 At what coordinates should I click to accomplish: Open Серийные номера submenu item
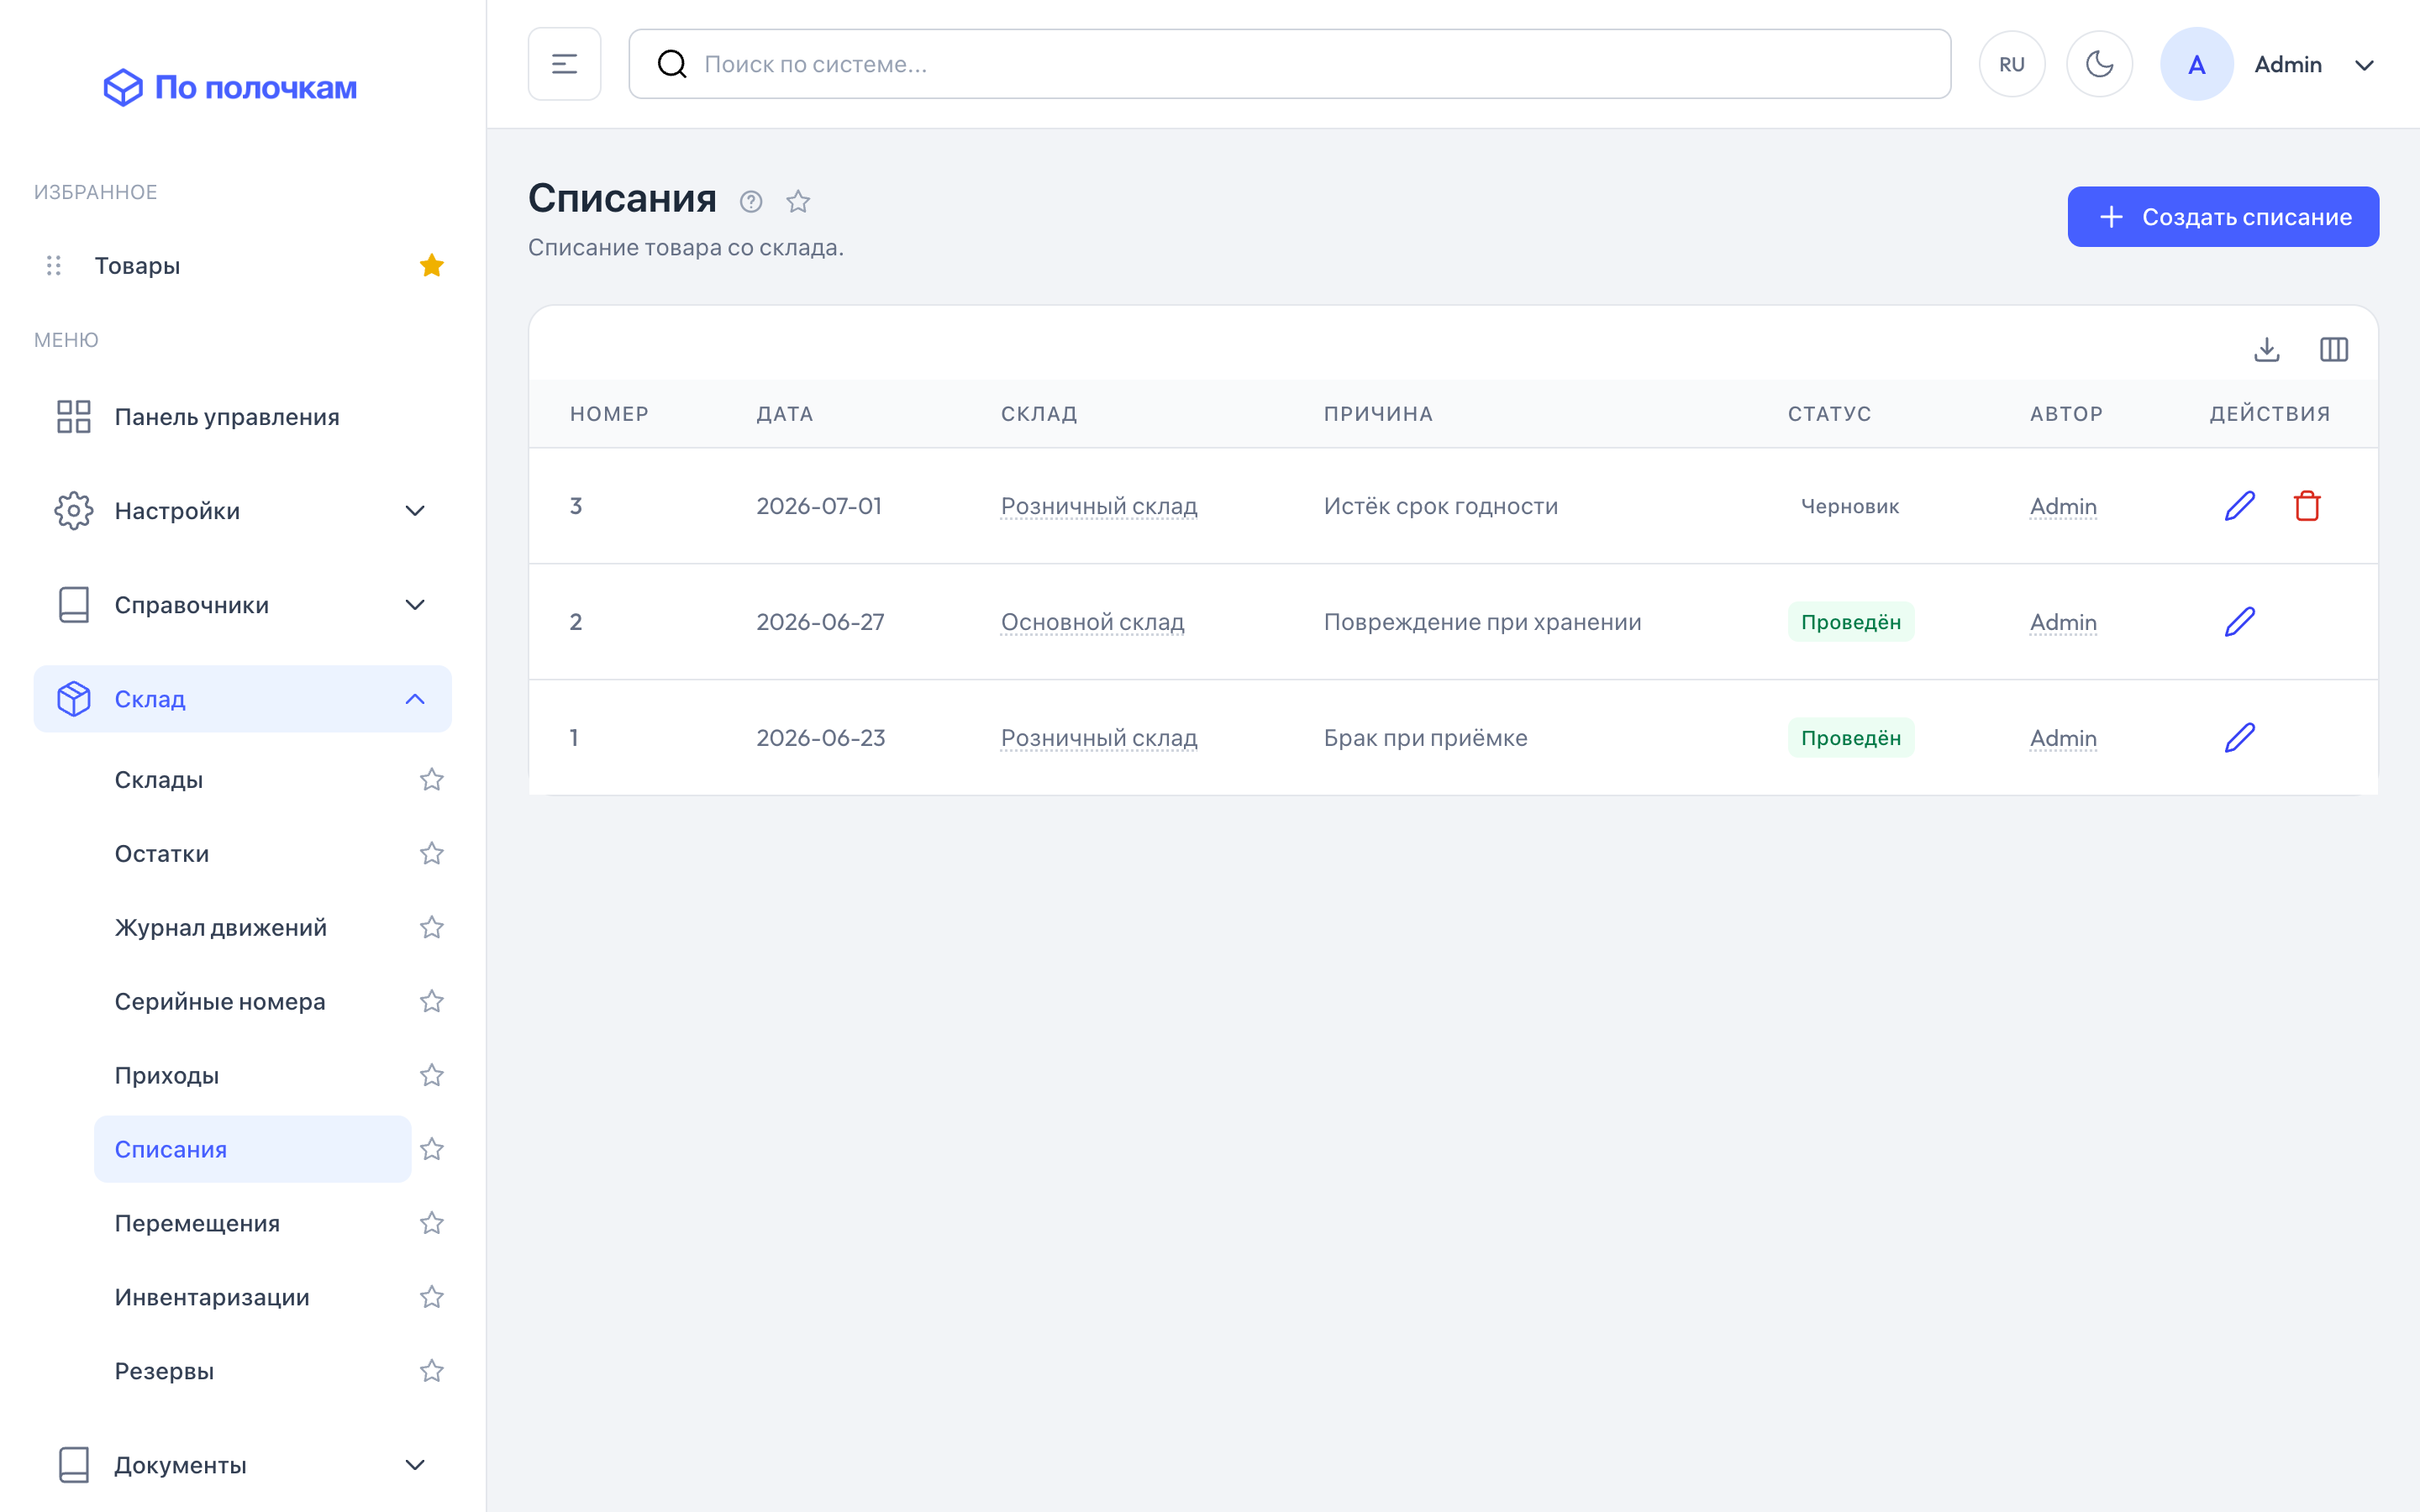pyautogui.click(x=220, y=1002)
